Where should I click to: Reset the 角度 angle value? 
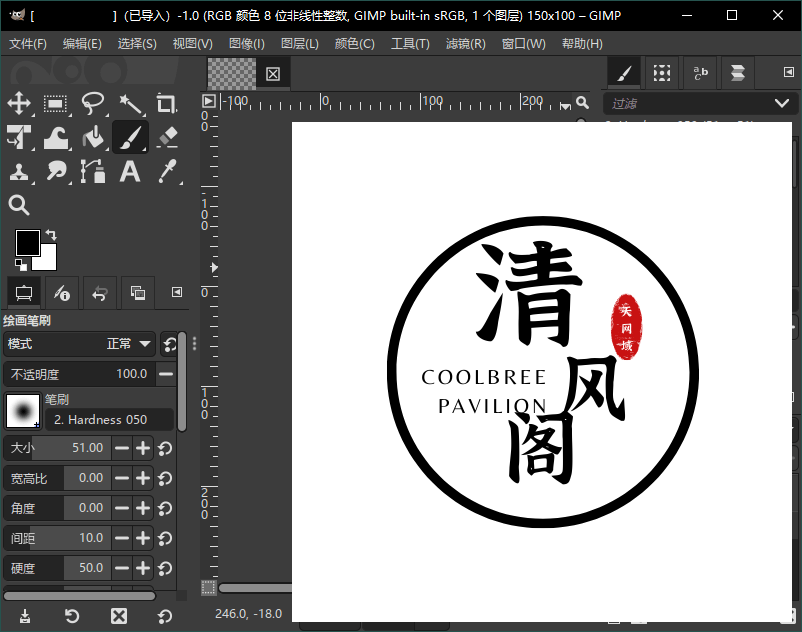click(x=165, y=509)
